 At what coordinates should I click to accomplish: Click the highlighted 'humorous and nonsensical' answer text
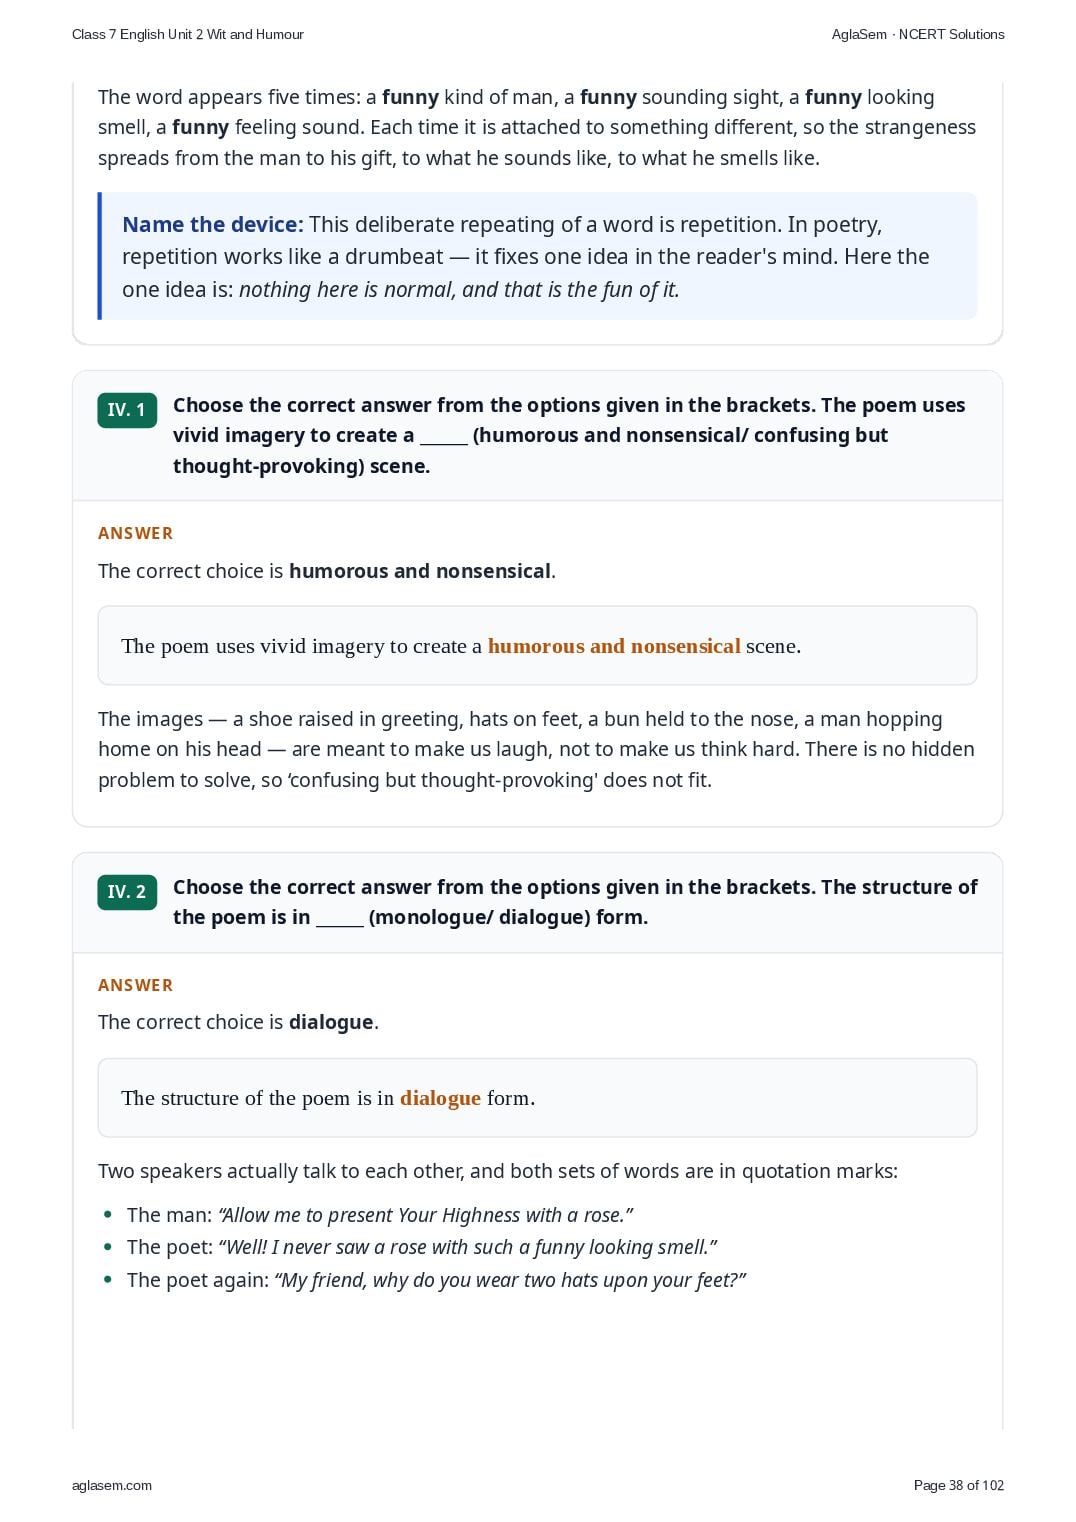(614, 646)
